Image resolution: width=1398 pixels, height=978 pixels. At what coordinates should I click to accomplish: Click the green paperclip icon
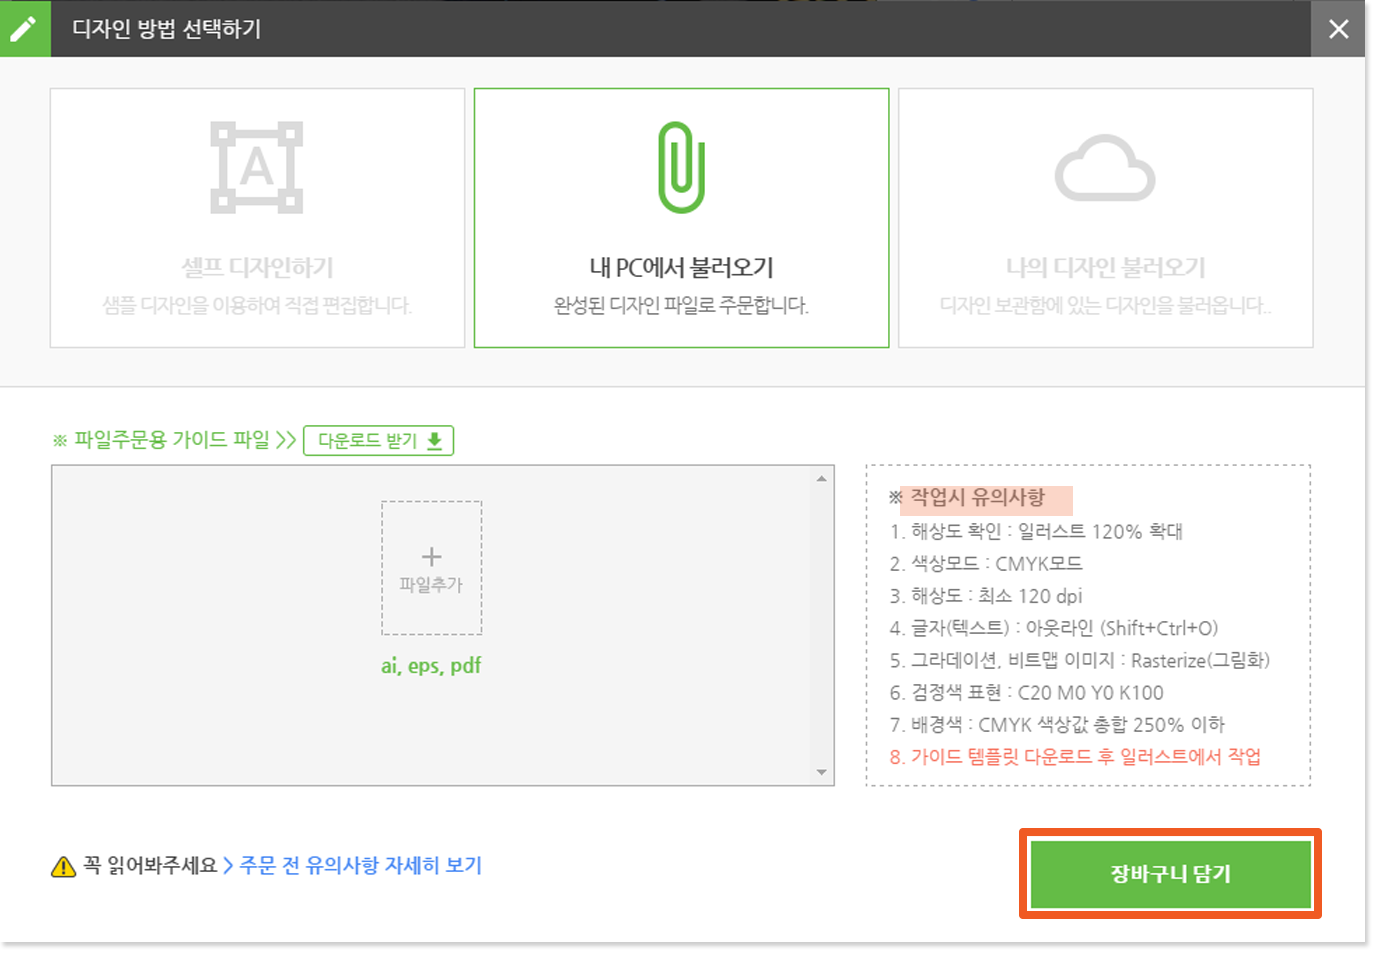682,167
